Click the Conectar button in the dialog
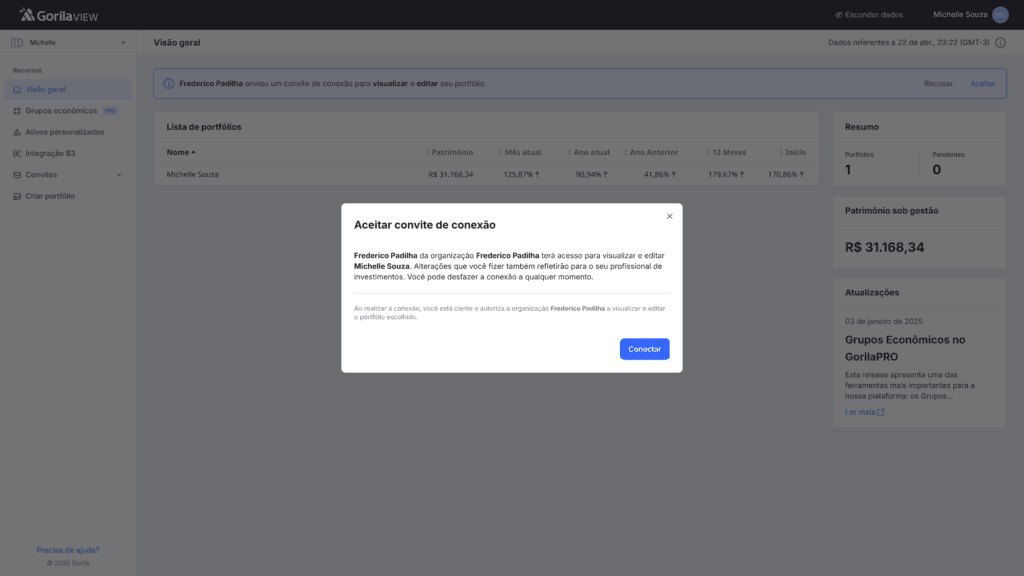This screenshot has width=1024, height=576. tap(644, 349)
